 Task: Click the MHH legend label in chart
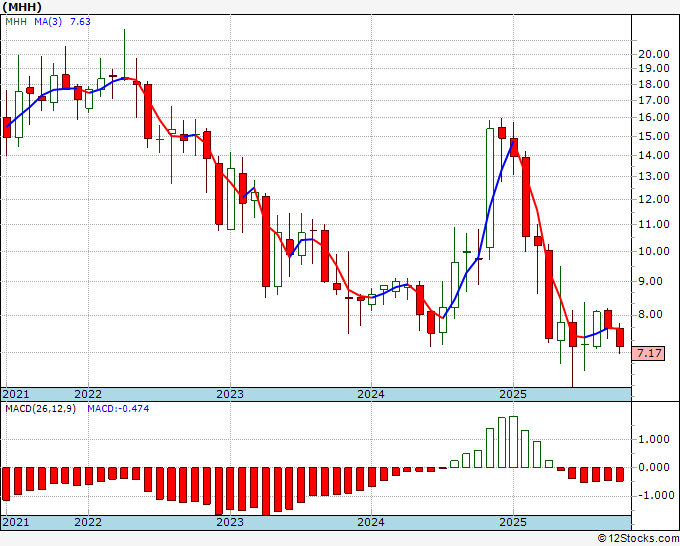coord(16,22)
